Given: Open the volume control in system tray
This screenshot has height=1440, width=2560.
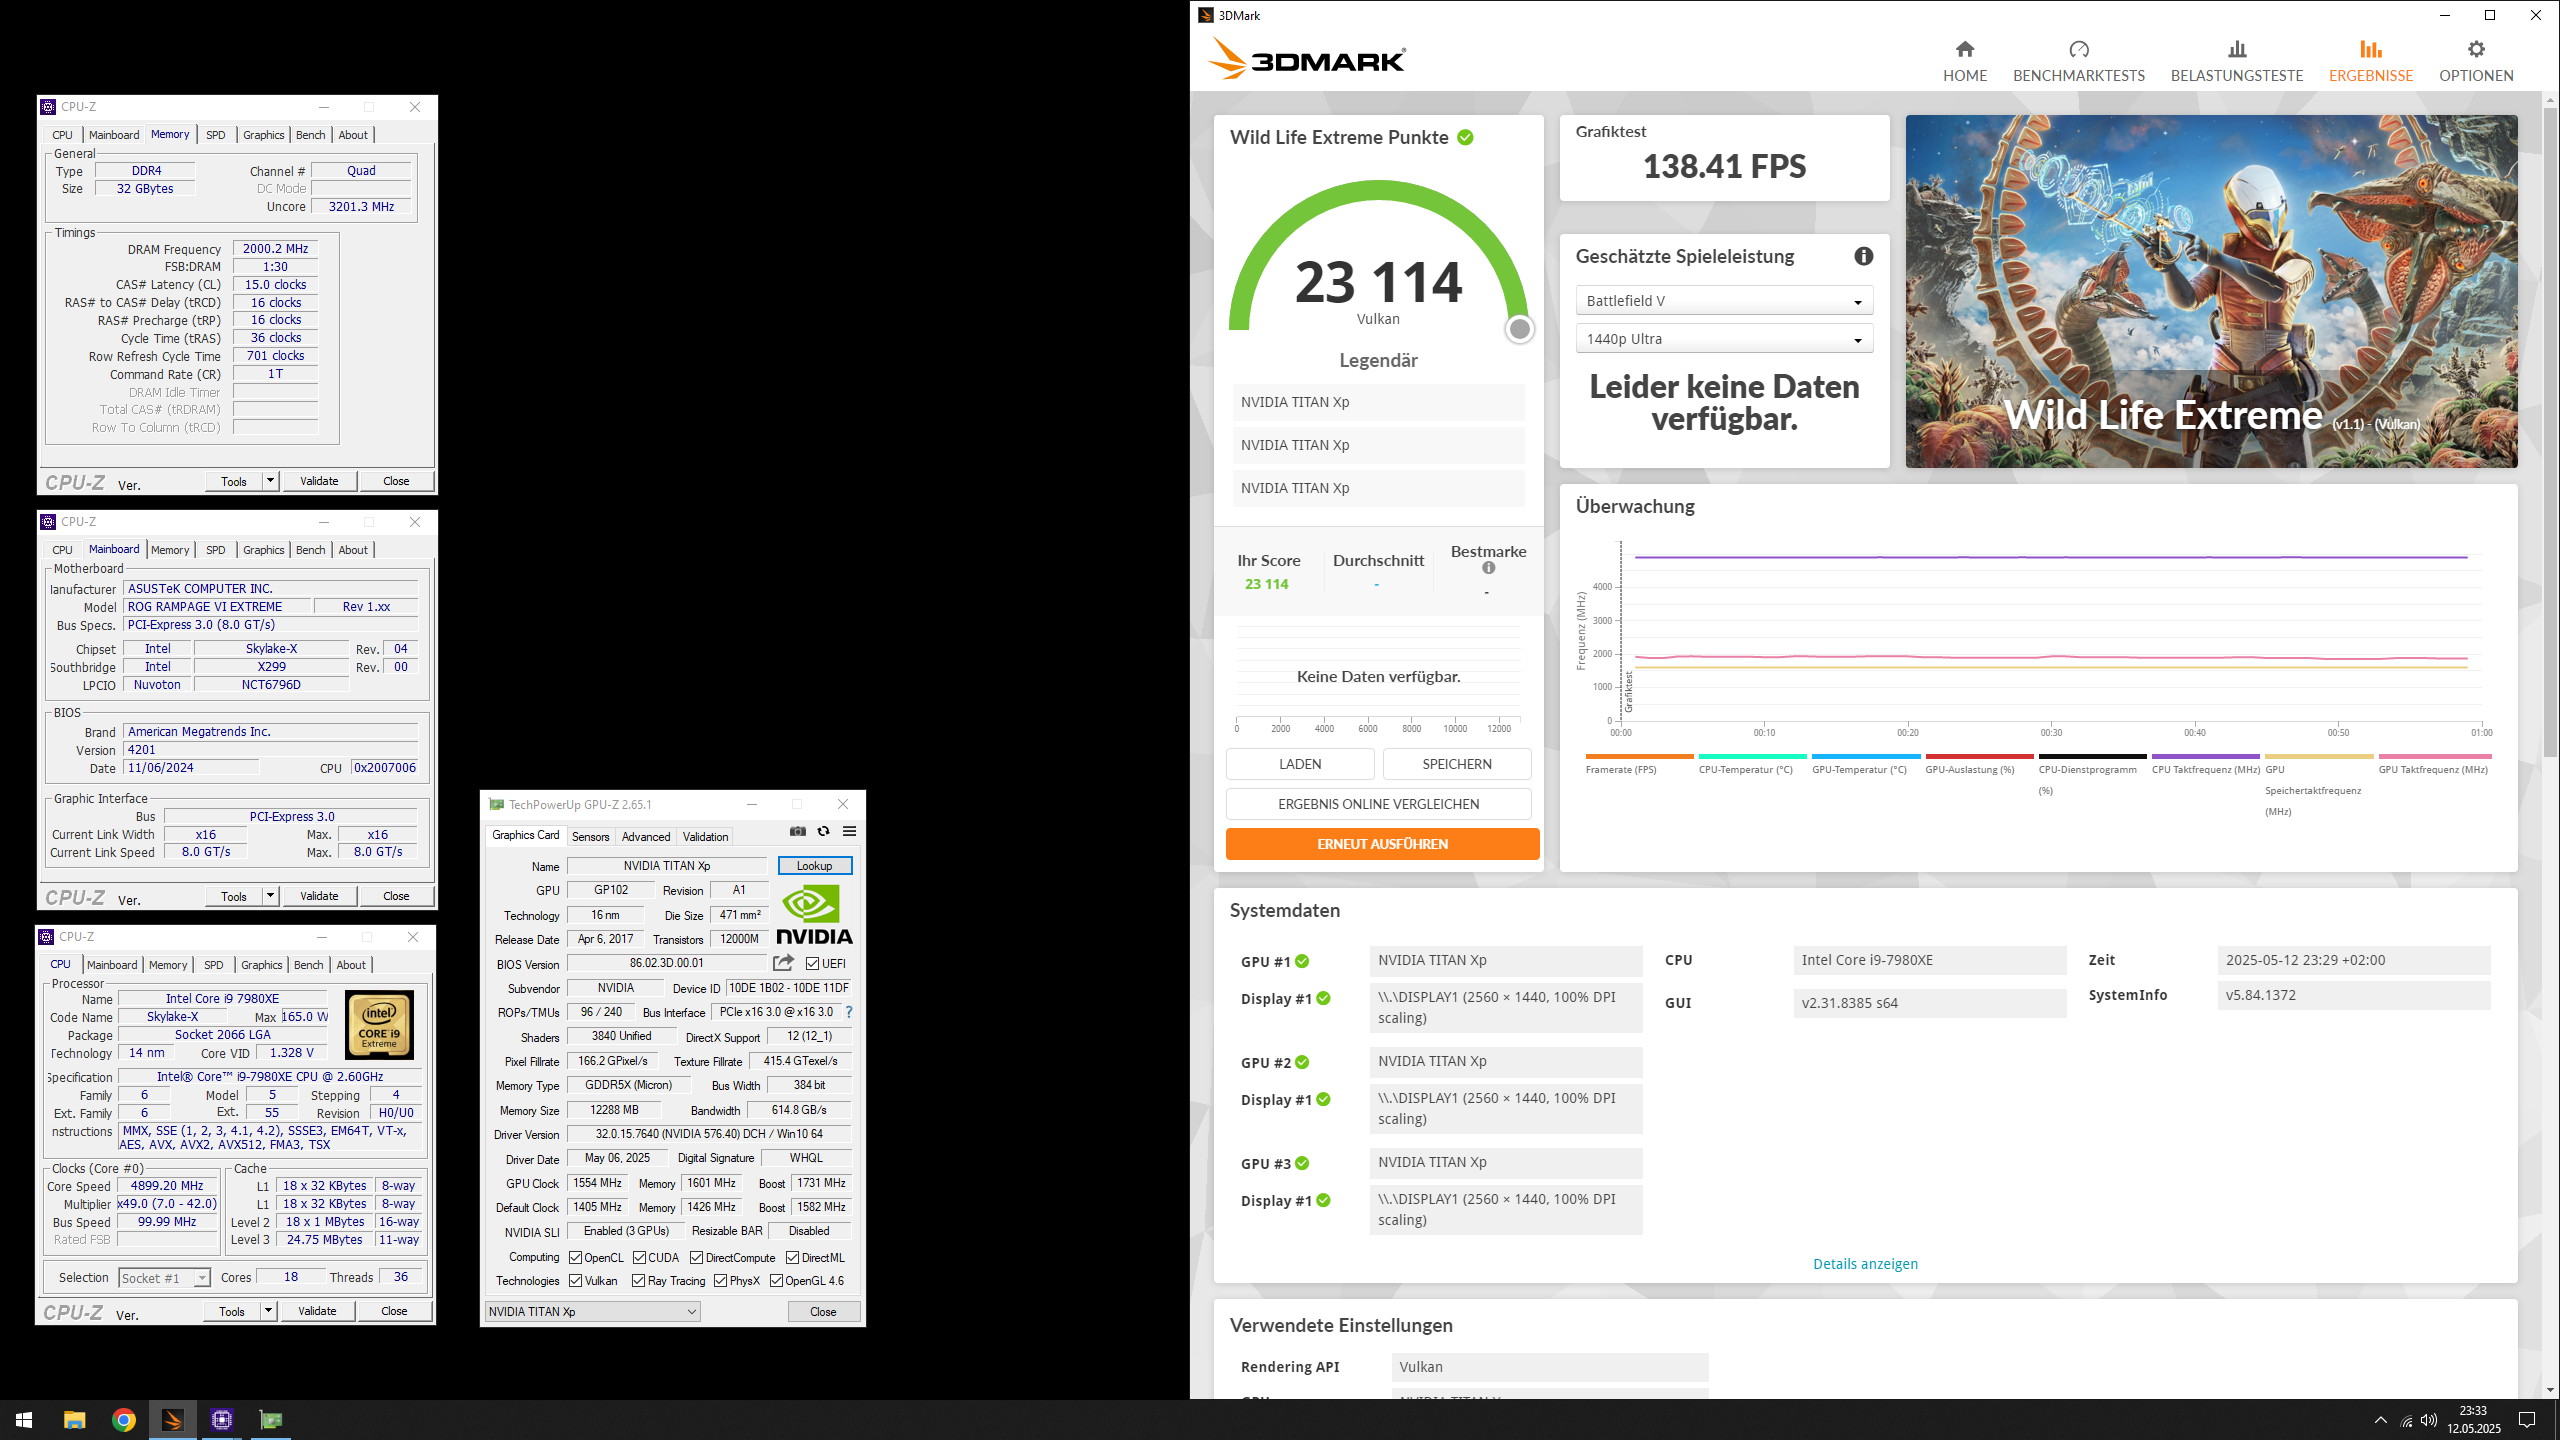Looking at the screenshot, I should 2428,1420.
